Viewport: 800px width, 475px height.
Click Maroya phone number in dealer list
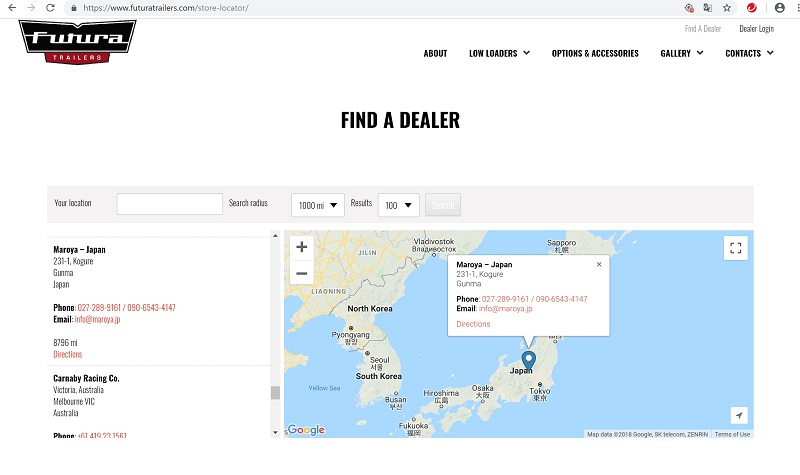127,308
